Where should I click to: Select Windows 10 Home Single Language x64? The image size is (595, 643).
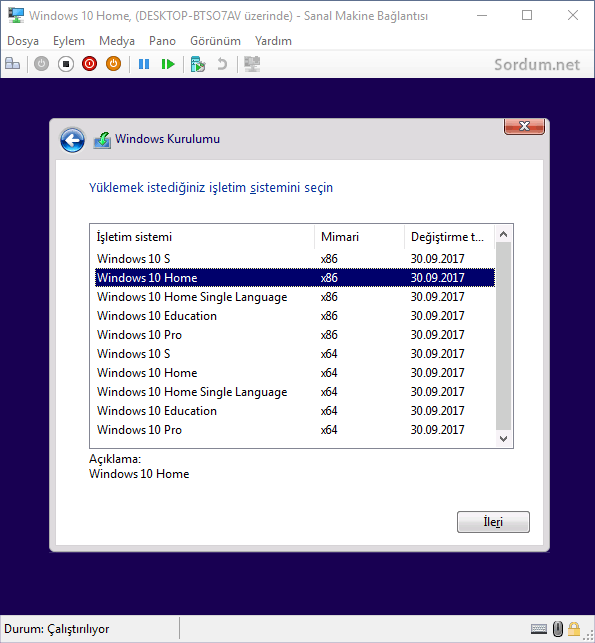pos(294,392)
